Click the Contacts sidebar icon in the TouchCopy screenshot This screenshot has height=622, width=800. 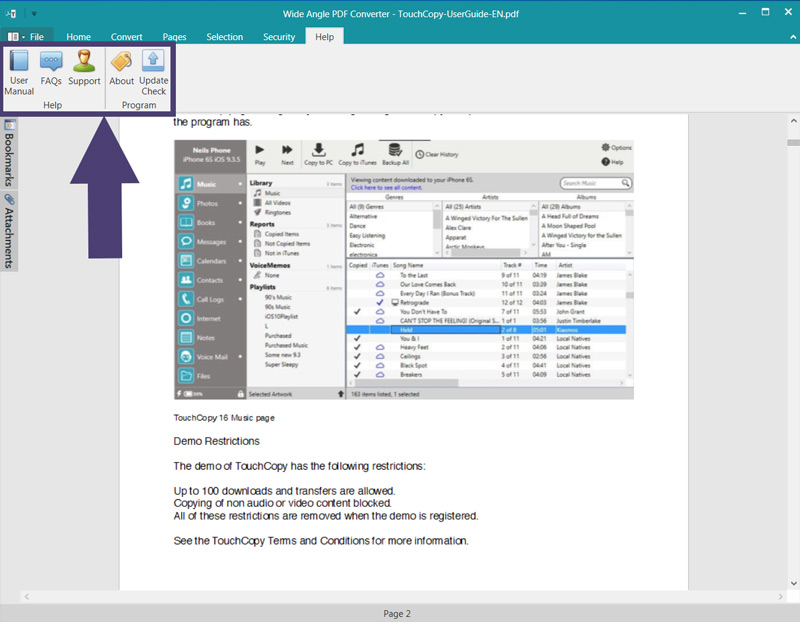point(186,280)
